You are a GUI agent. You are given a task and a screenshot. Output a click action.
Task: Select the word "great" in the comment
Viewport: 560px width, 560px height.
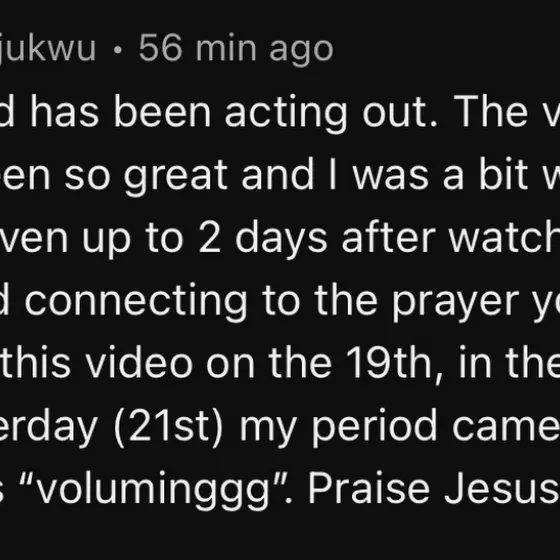point(176,176)
